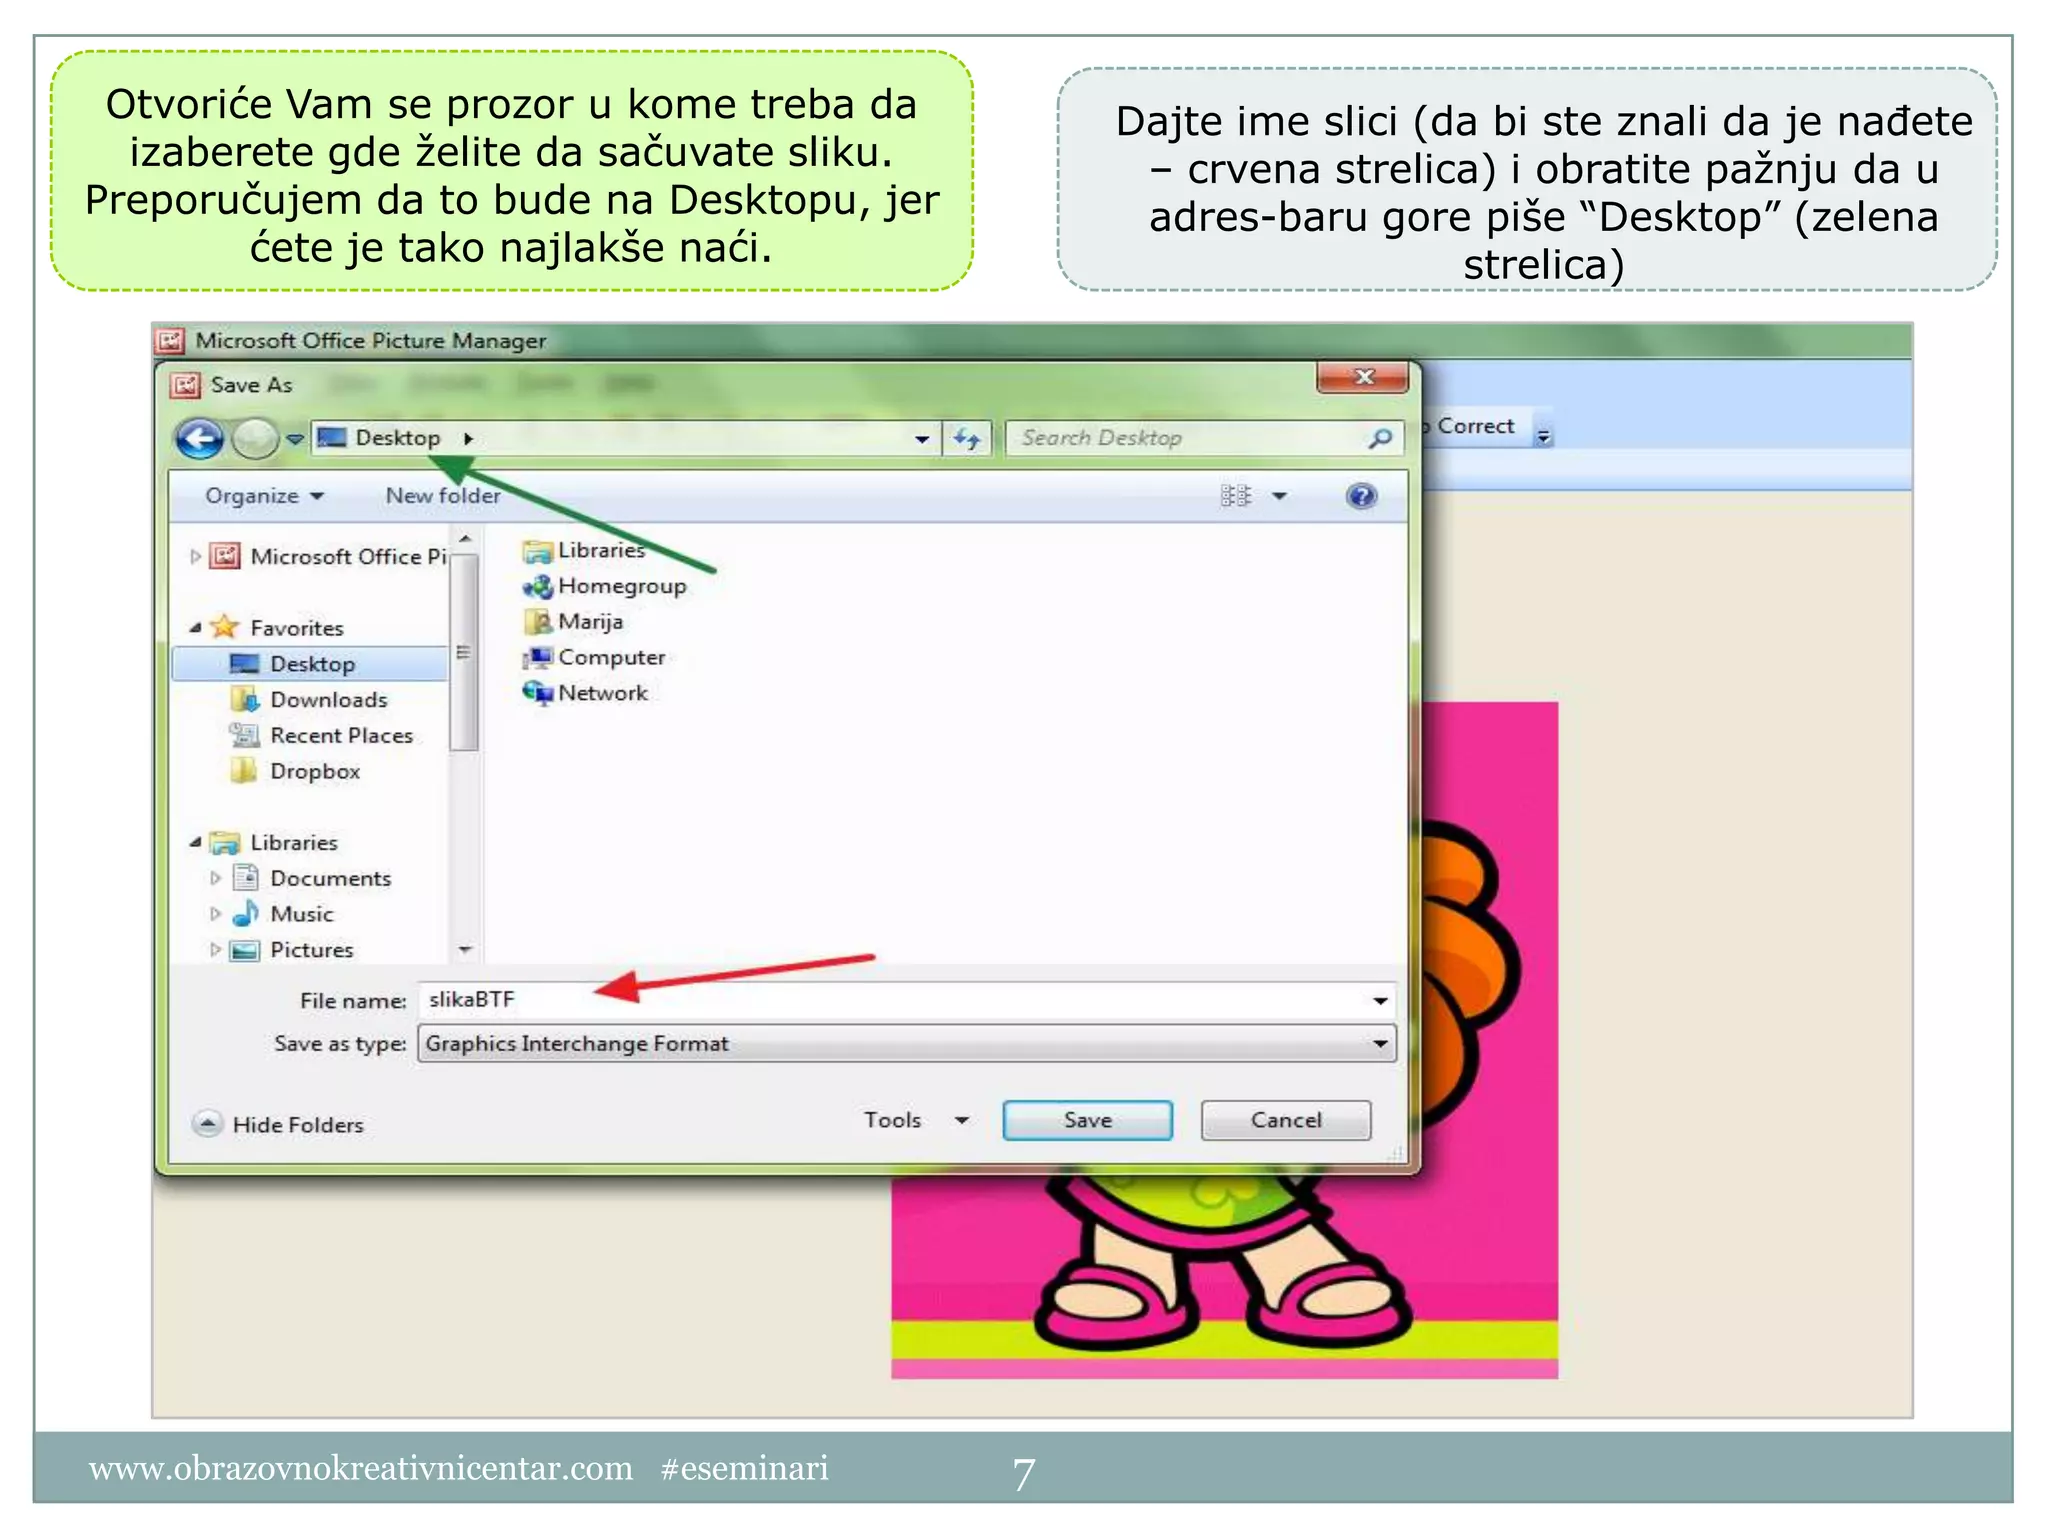Click the refresh icon beside address bar
Viewport: 2048px width, 1536px height.
[x=967, y=439]
